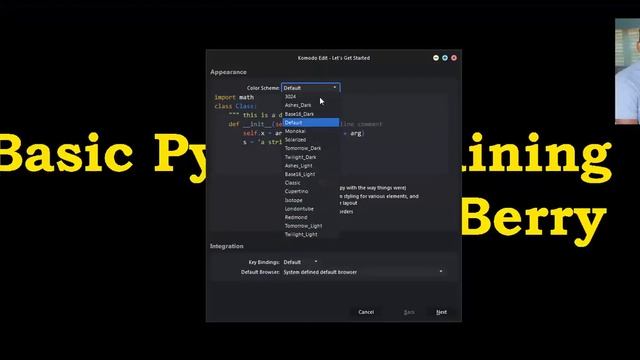This screenshot has height=360, width=640.
Task: Choose Twilight_Dark in the scheme list
Action: [x=311, y=157]
